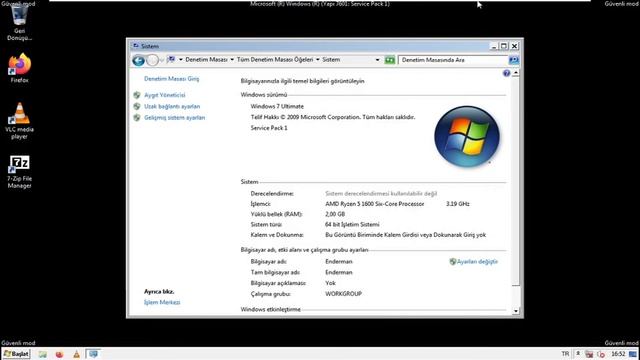640x360 pixels.
Task: Open the Uzak bağlantı ayarları link
Action: pos(172,106)
